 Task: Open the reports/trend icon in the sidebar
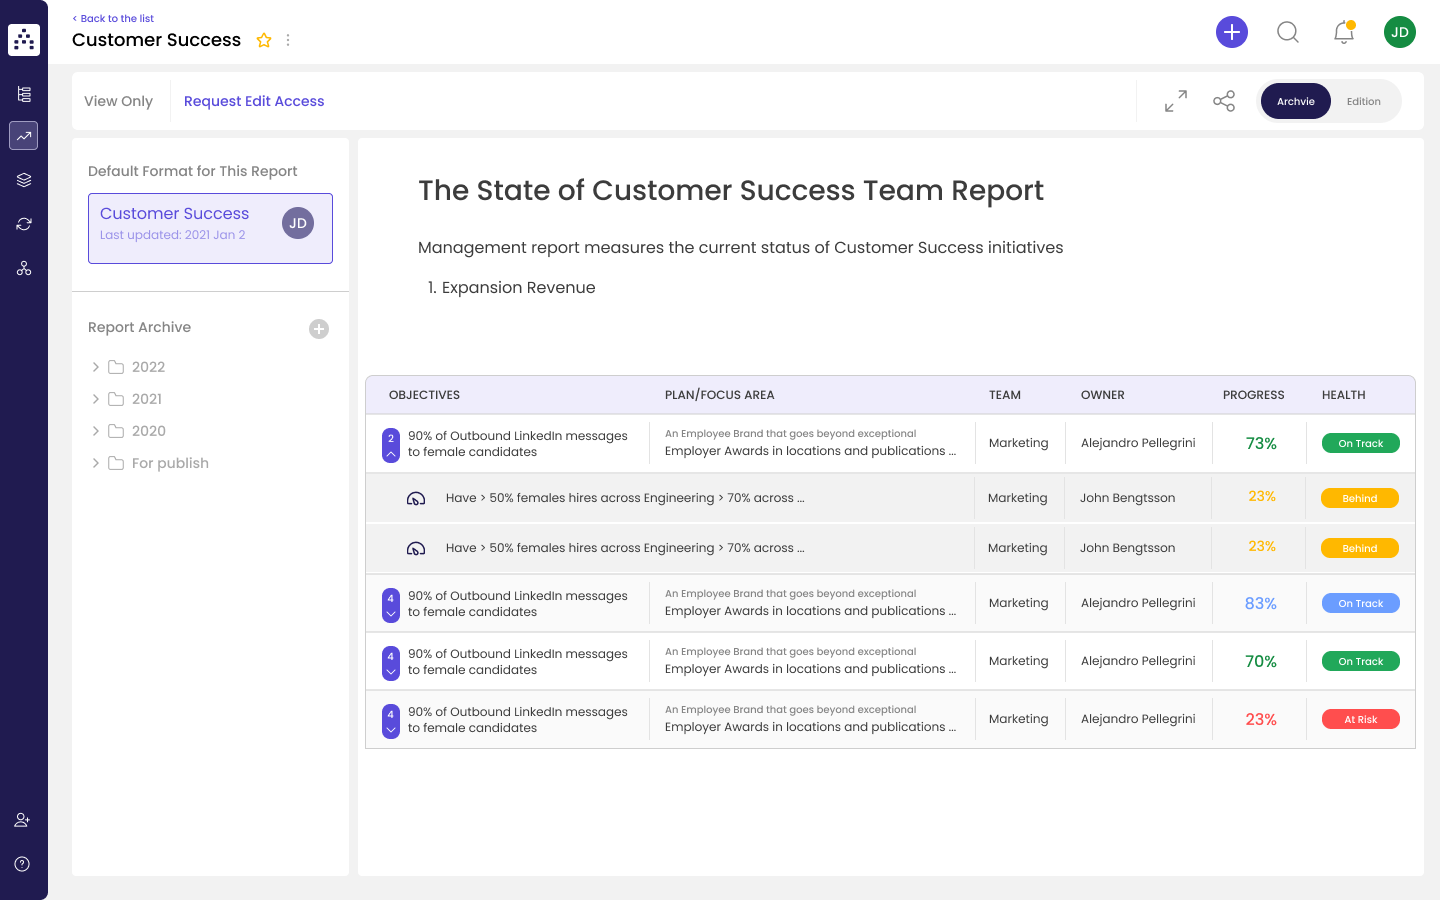pos(23,135)
